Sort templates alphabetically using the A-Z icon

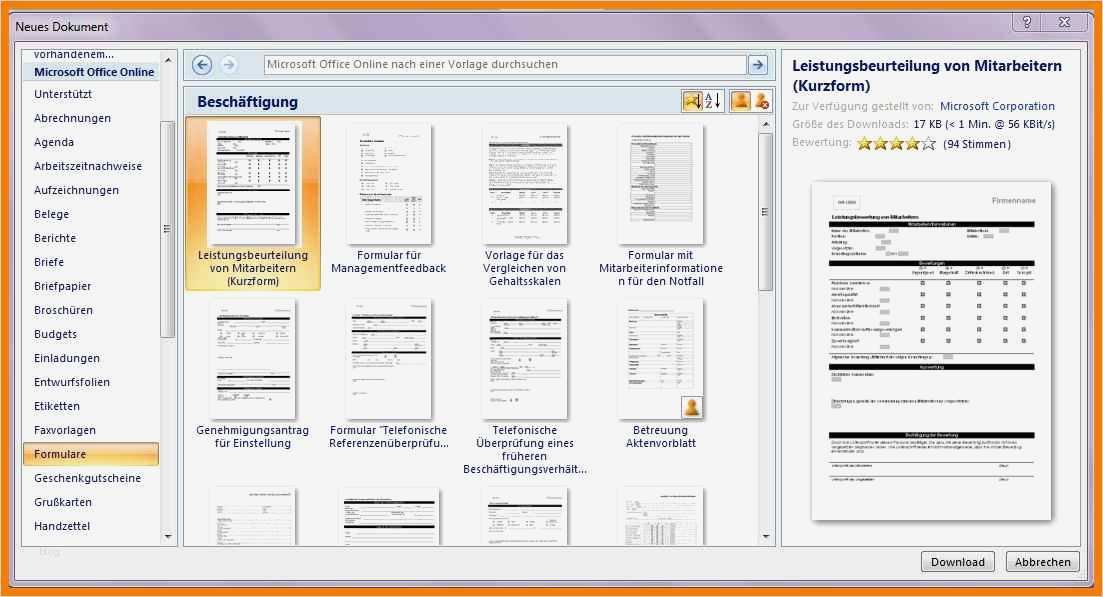pyautogui.click(x=711, y=100)
